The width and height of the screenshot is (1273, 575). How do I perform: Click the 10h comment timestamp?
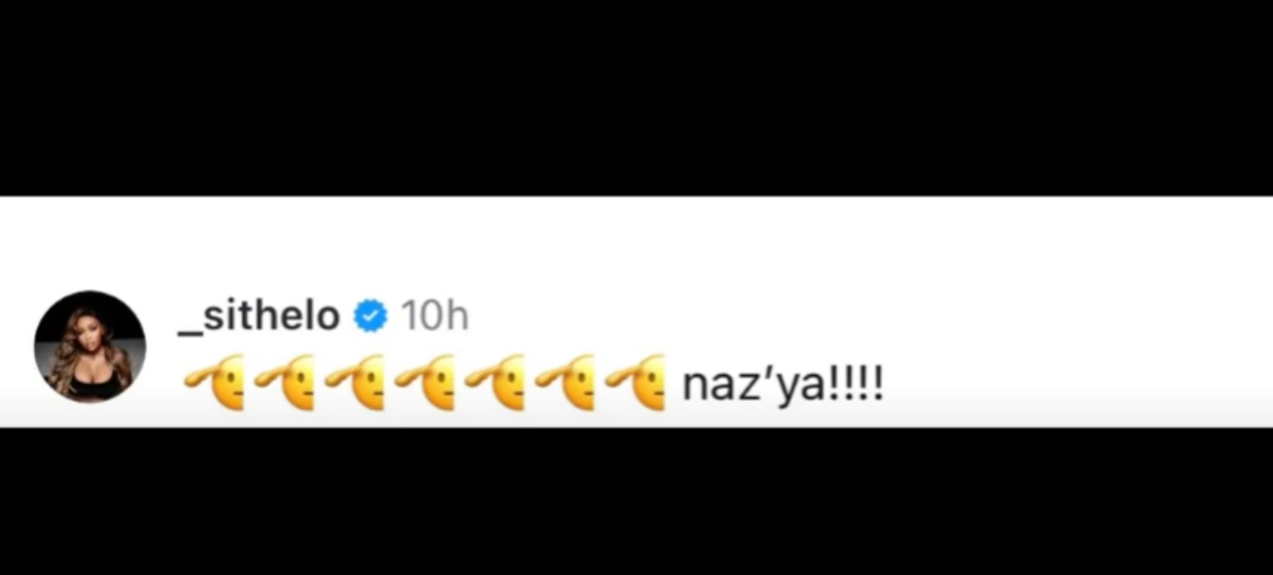(434, 316)
